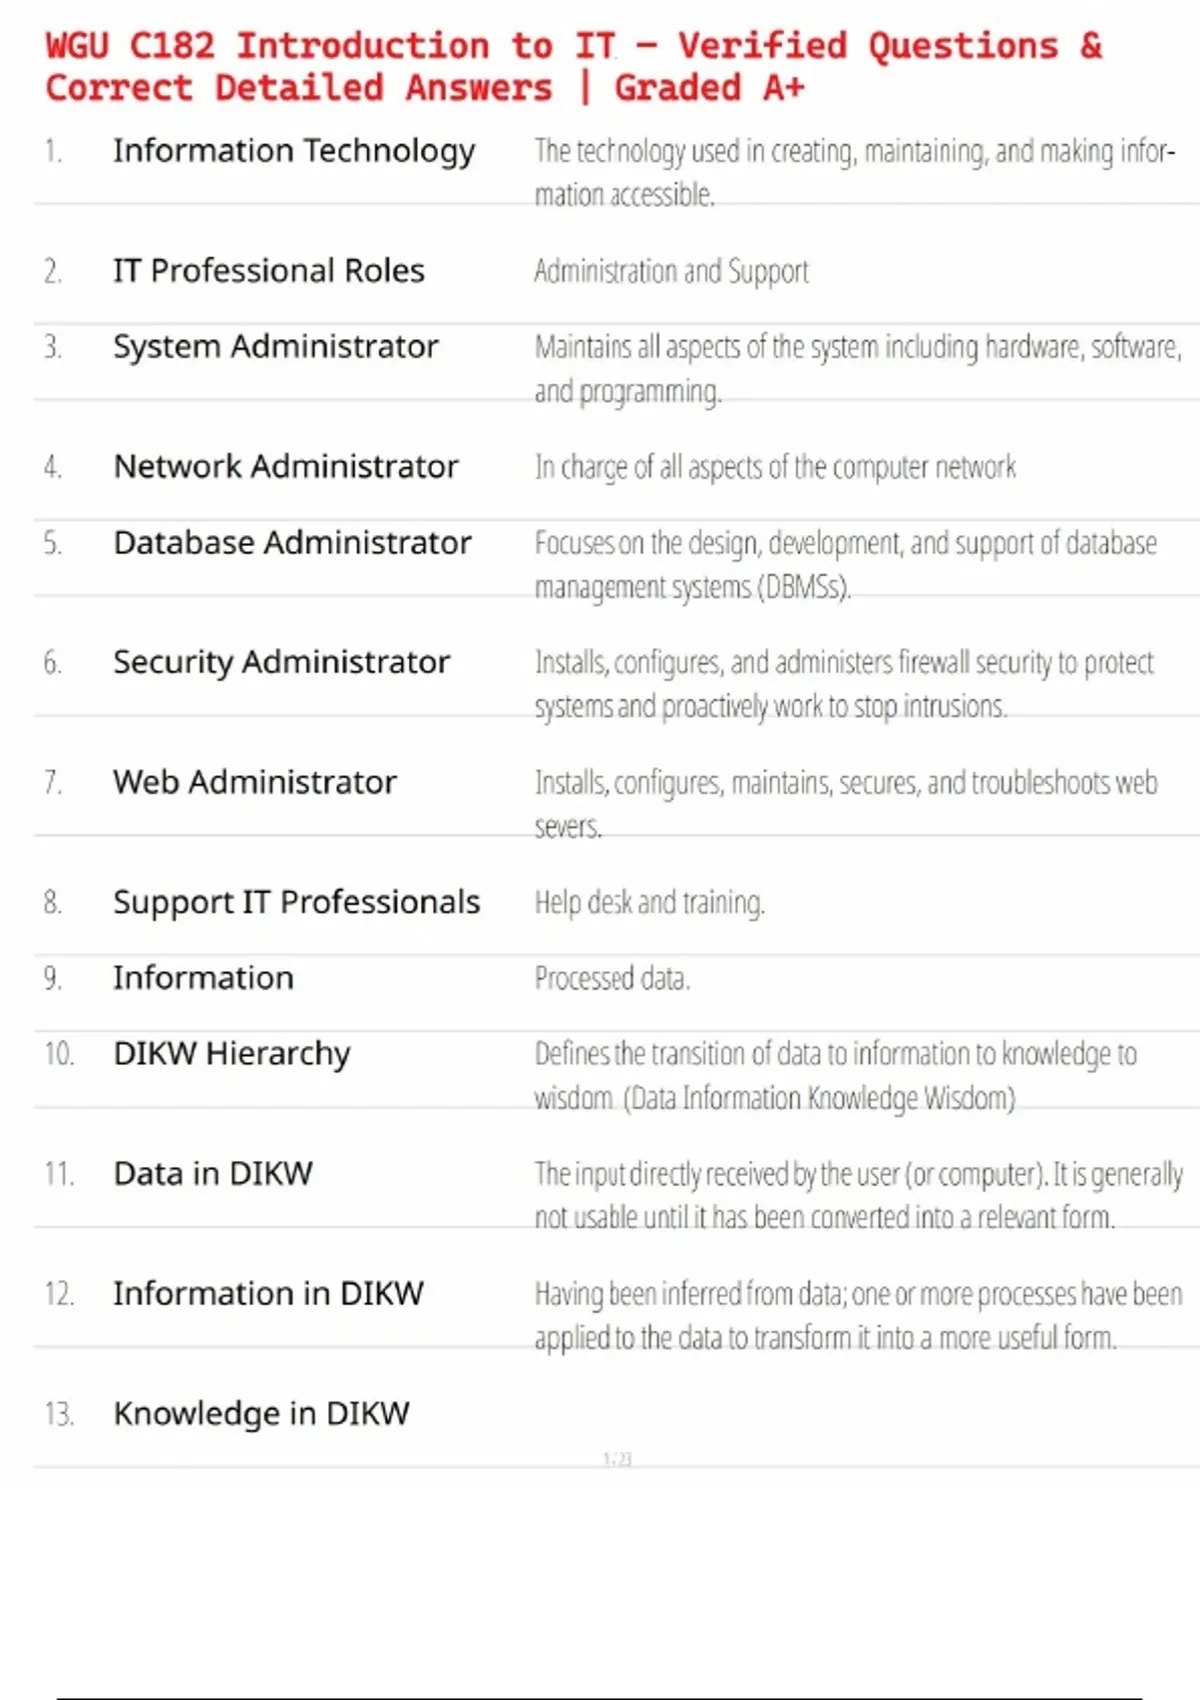
Task: Click the term "Information Technology"
Action: click(293, 151)
